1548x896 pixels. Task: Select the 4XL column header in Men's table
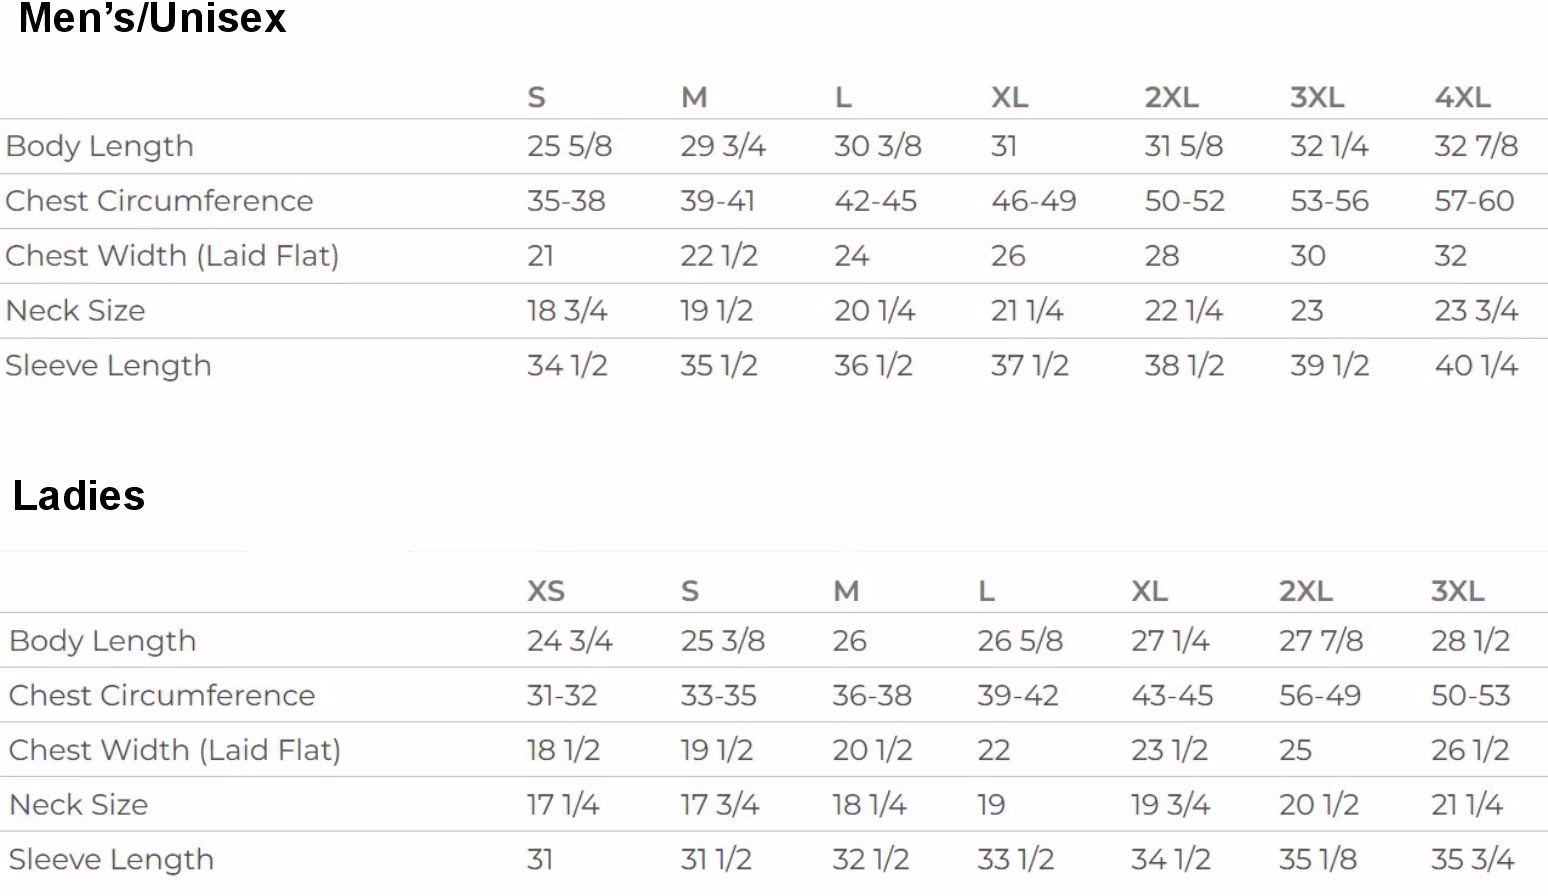(1462, 97)
